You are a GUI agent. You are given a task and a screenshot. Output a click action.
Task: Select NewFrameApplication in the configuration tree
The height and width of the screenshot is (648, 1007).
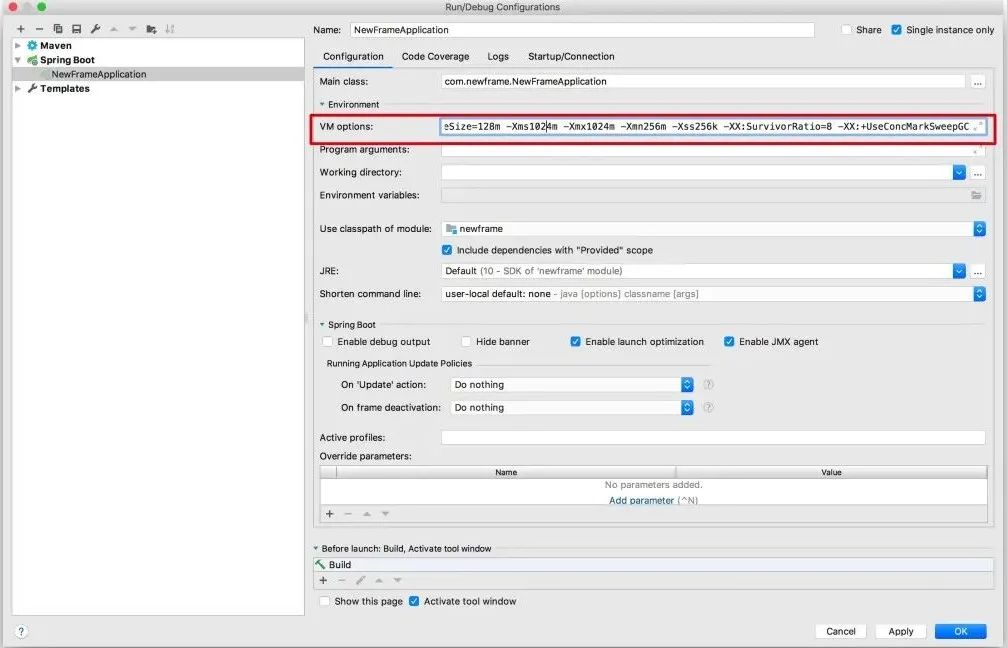coord(99,74)
